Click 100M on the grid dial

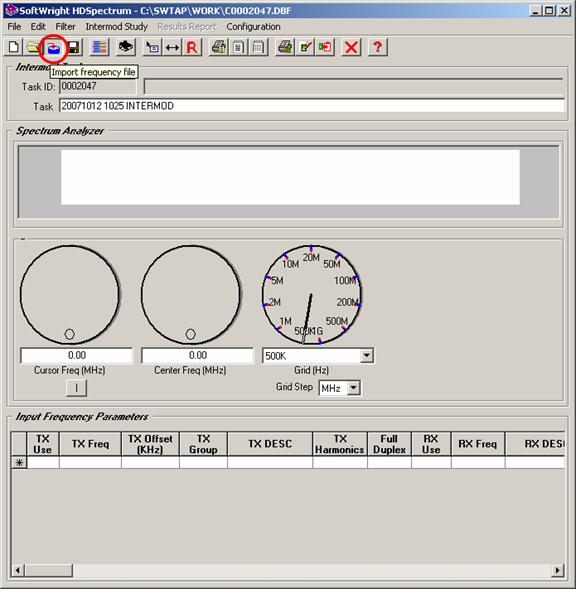(x=345, y=281)
